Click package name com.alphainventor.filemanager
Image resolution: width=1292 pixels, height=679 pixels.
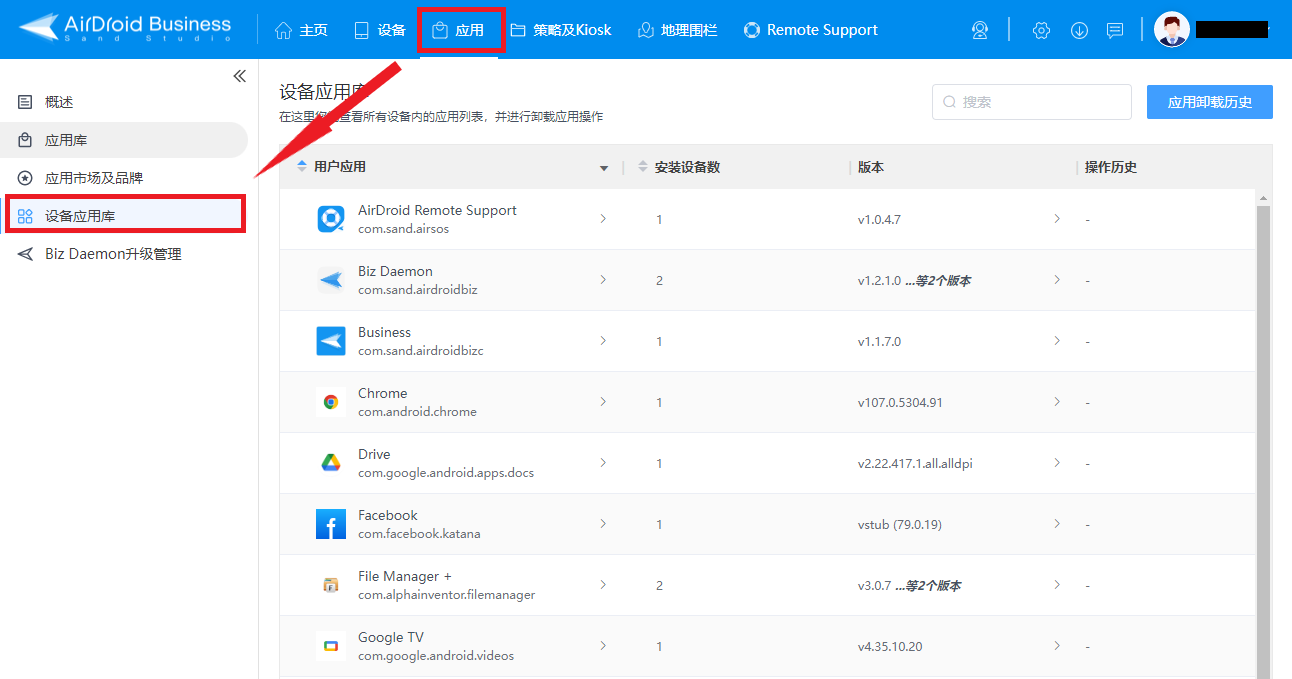point(446,595)
